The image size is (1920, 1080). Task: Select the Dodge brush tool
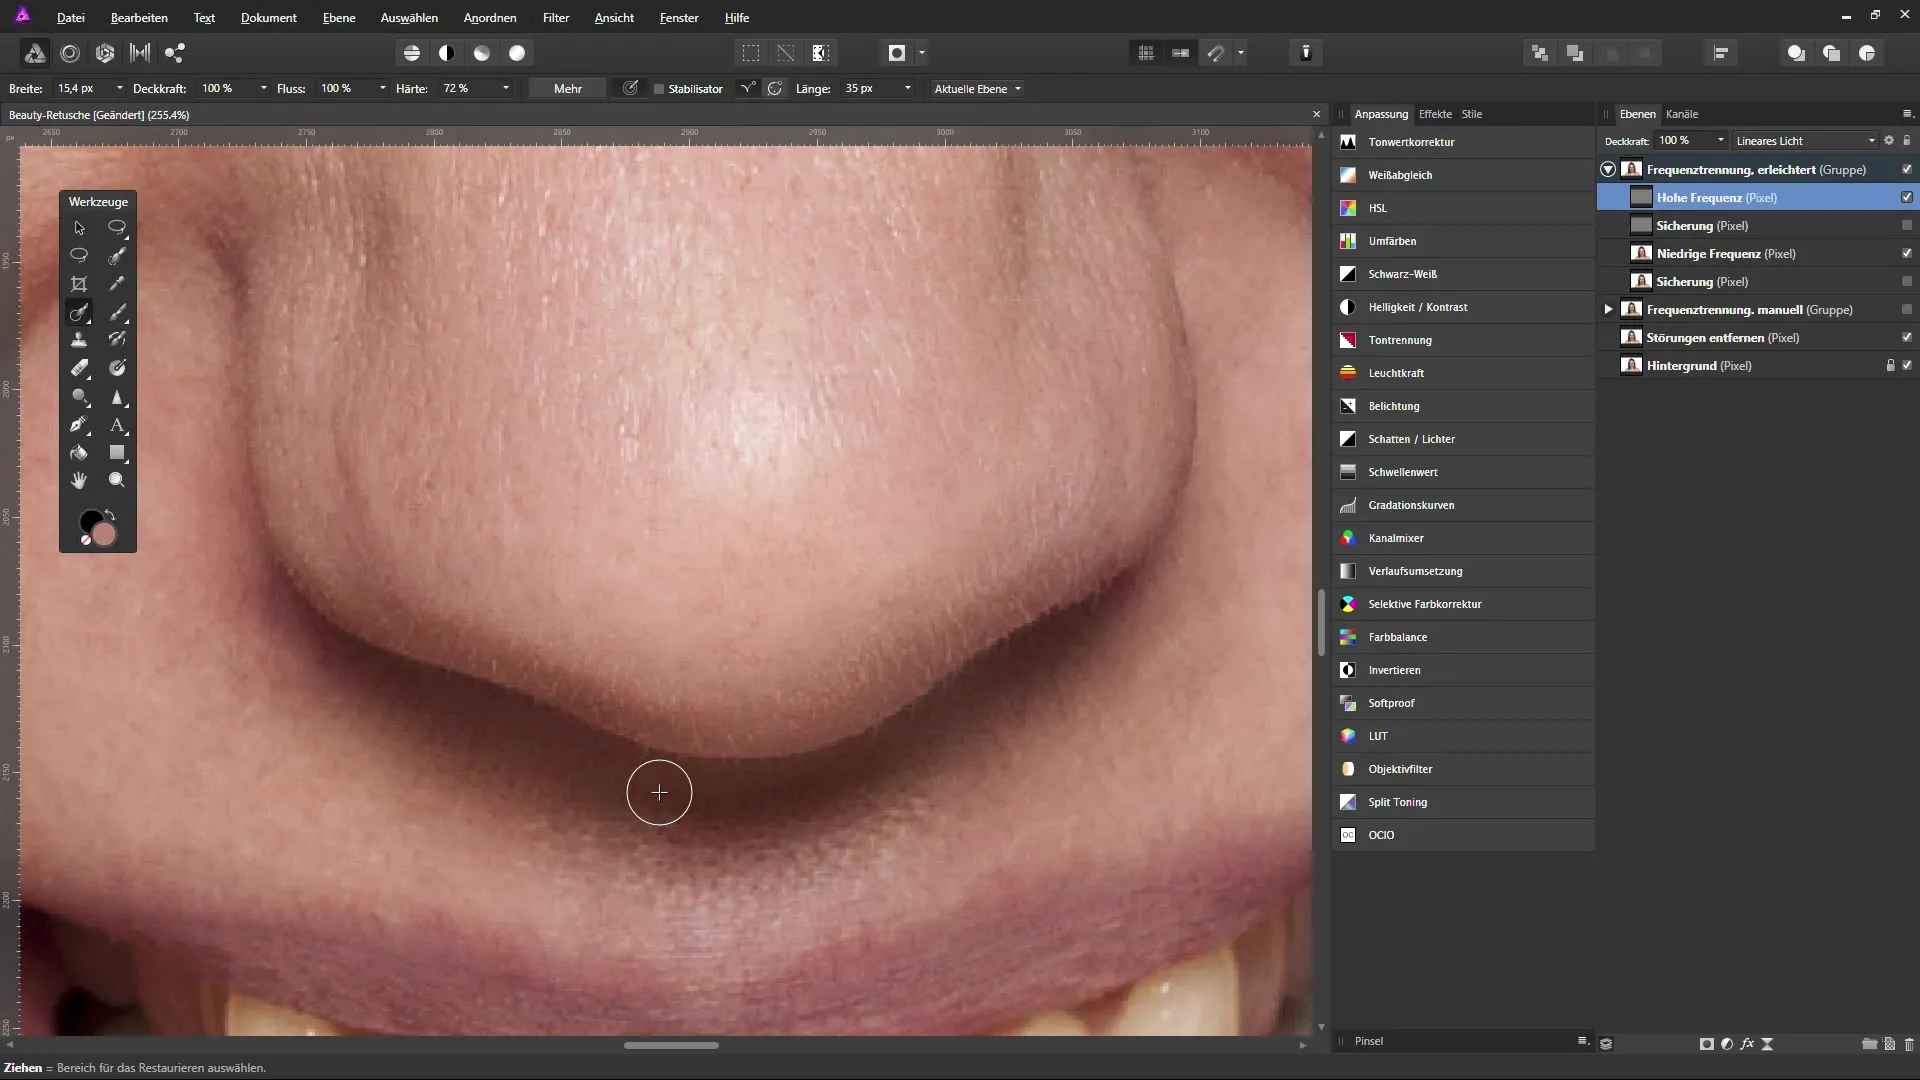coord(79,397)
